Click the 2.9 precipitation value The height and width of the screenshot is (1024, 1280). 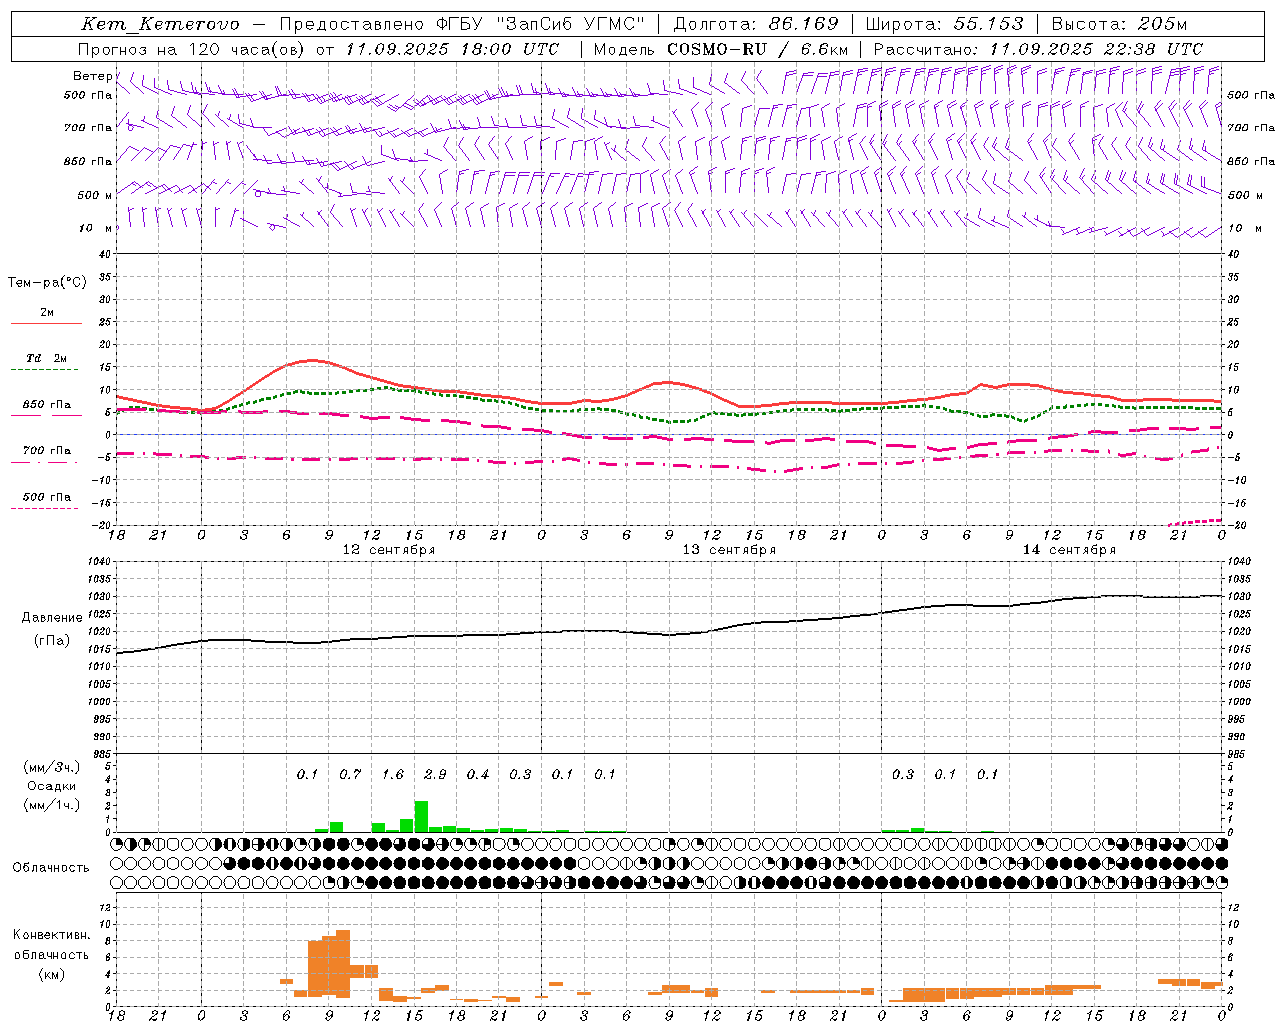(x=435, y=775)
